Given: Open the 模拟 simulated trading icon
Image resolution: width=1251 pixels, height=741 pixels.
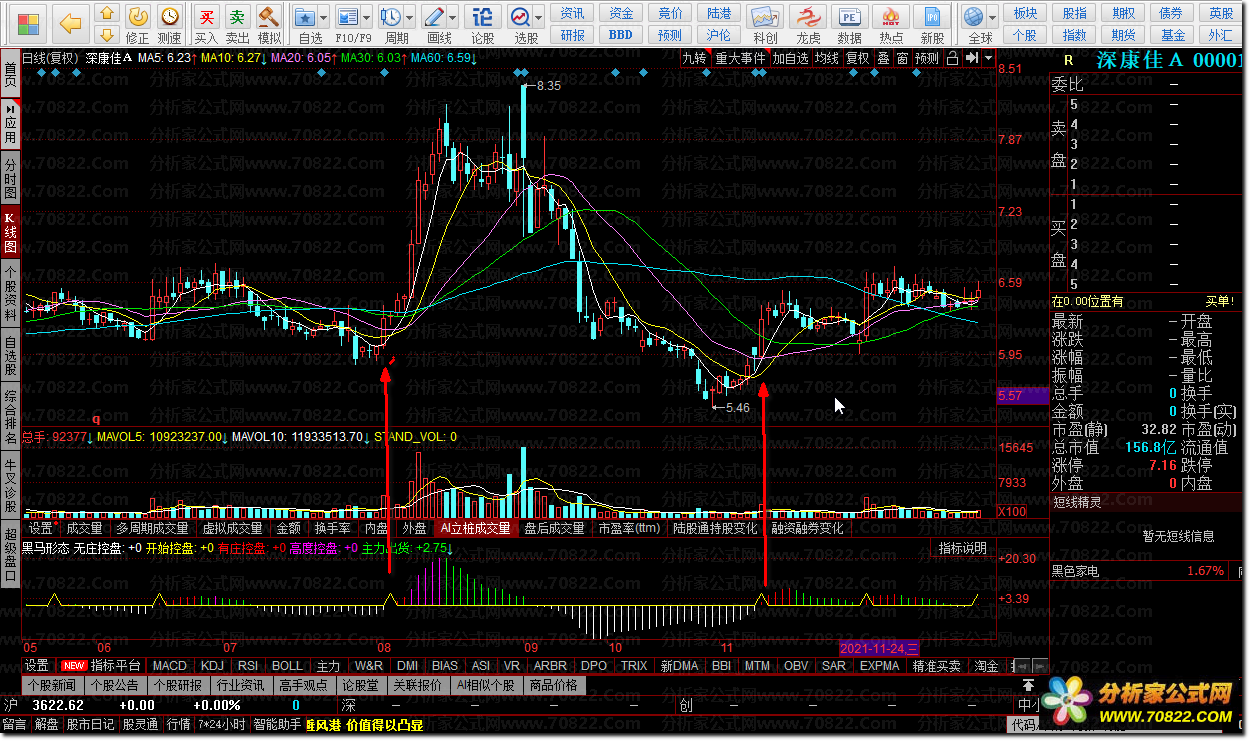Looking at the screenshot, I should pos(269,23).
